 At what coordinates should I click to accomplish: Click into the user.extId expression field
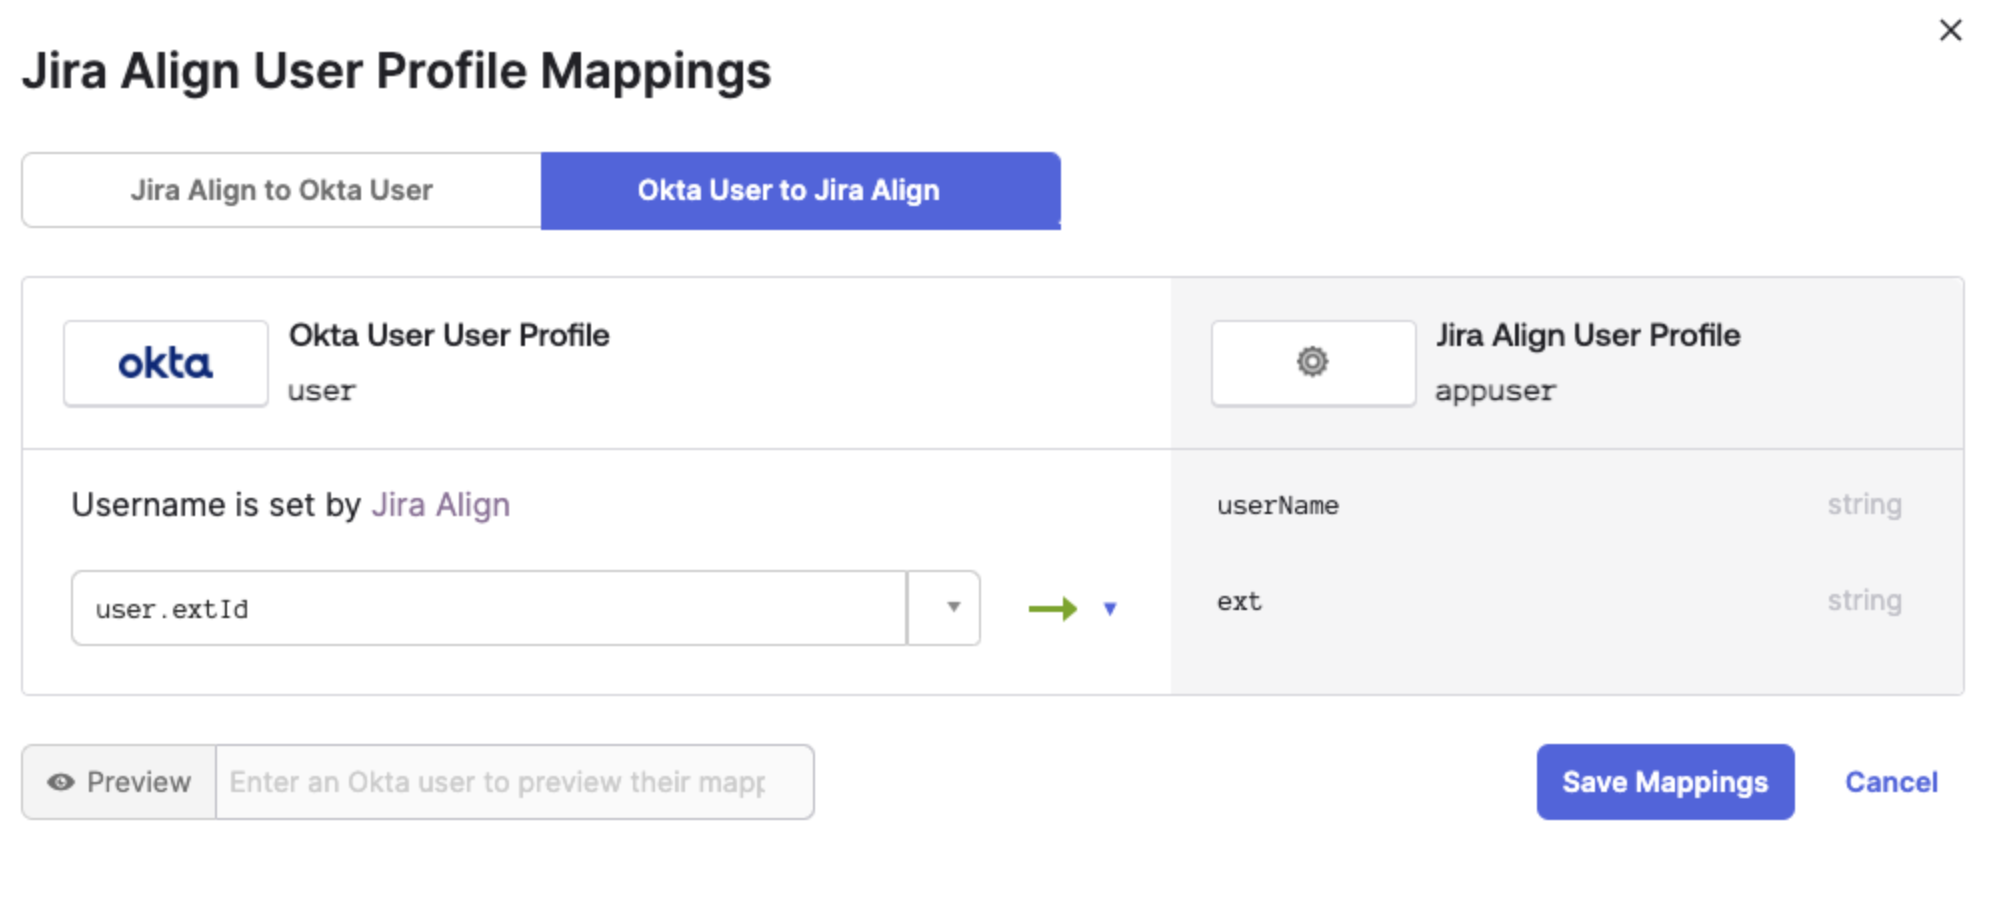click(x=488, y=608)
